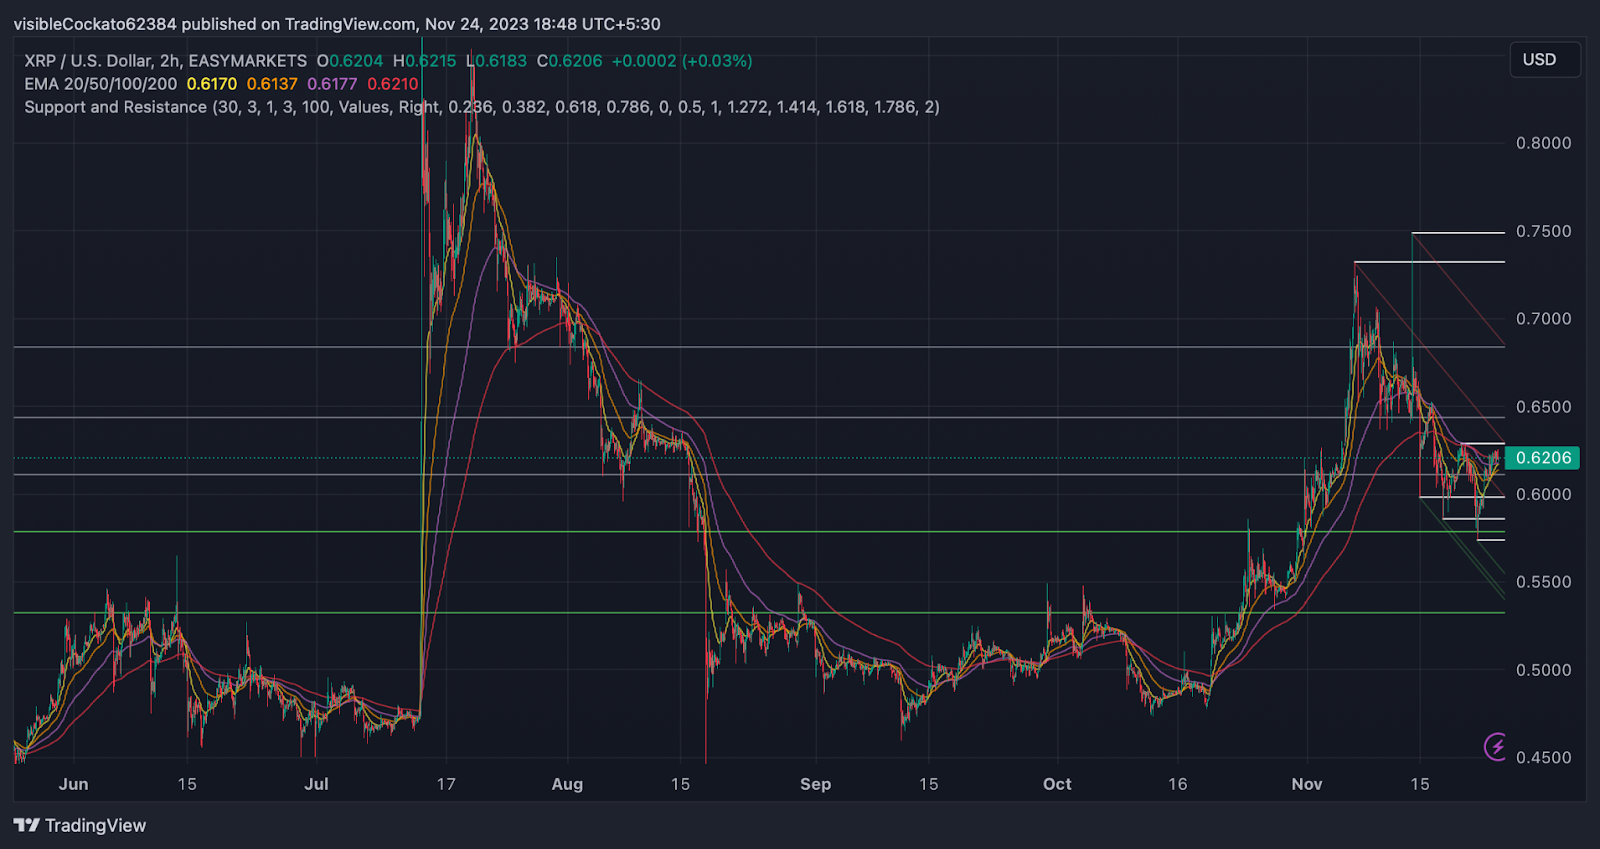
Task: Click the Sep label on the time axis
Action: click(815, 784)
